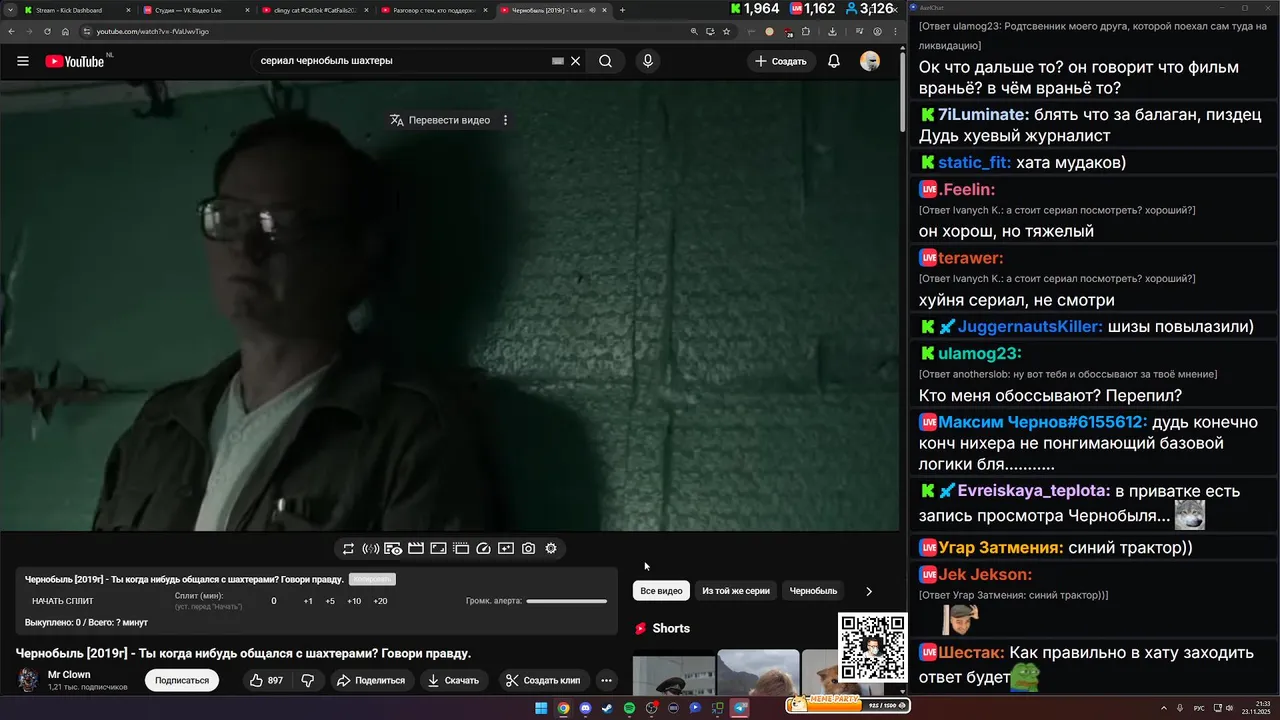Click the 7iLuminate username in chat

(x=983, y=115)
